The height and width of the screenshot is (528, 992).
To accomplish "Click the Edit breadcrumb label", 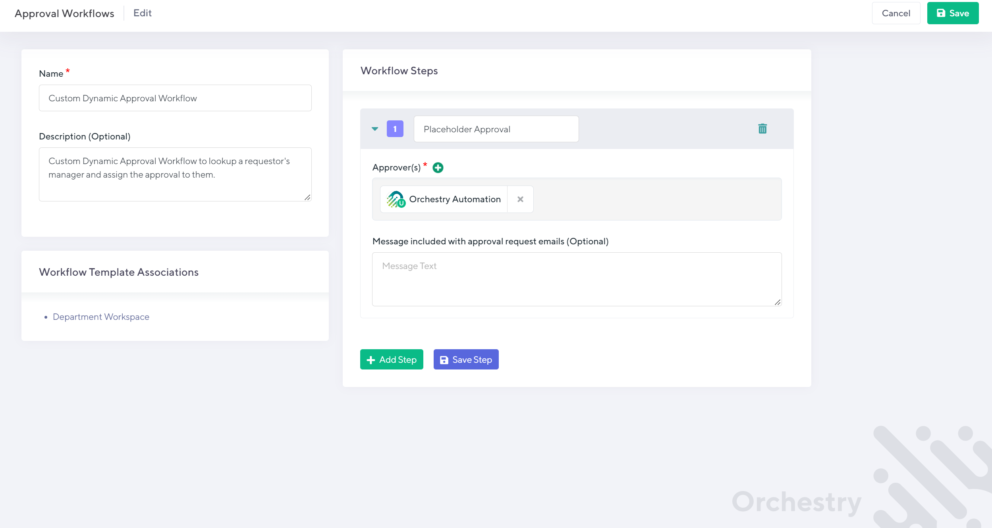I will (142, 13).
